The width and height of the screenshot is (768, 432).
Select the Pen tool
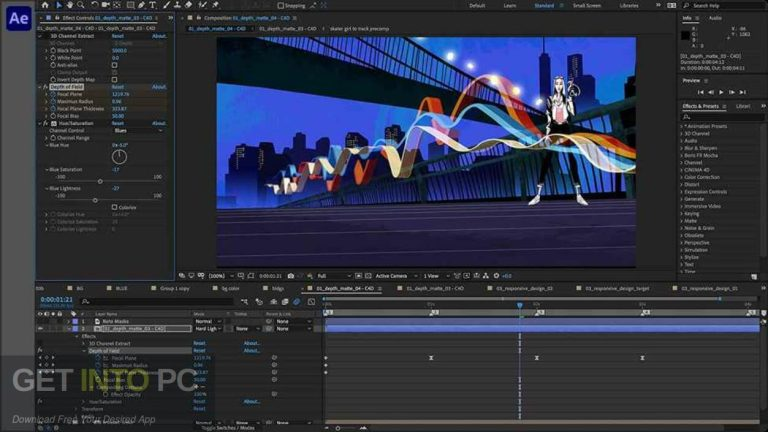[x=142, y=5]
